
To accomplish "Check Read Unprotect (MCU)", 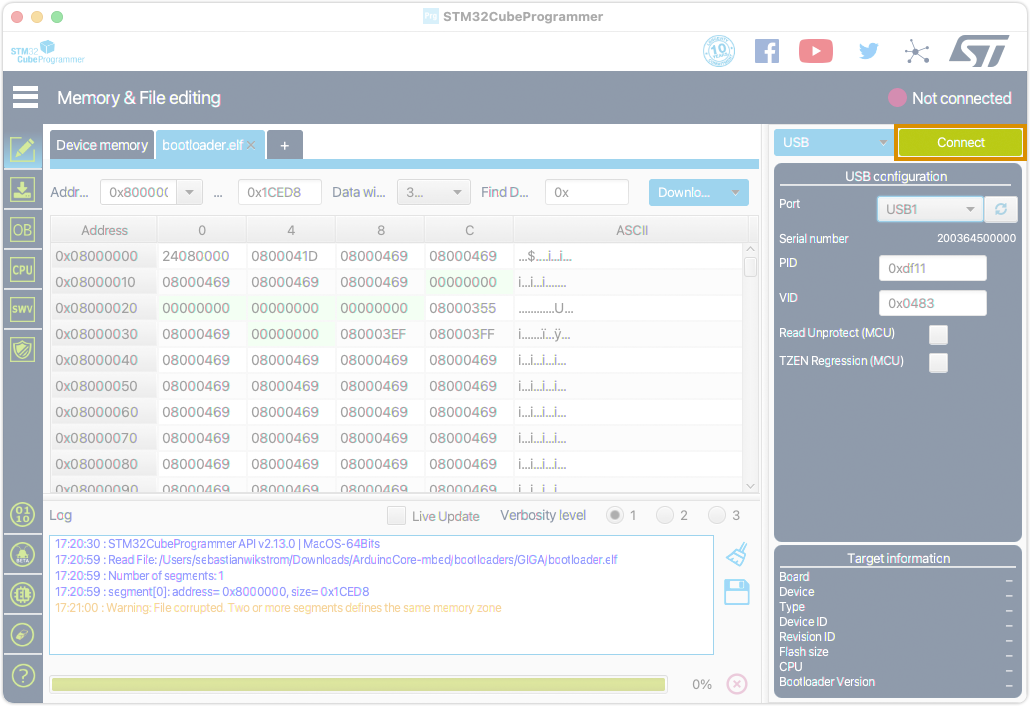I will pos(938,334).
